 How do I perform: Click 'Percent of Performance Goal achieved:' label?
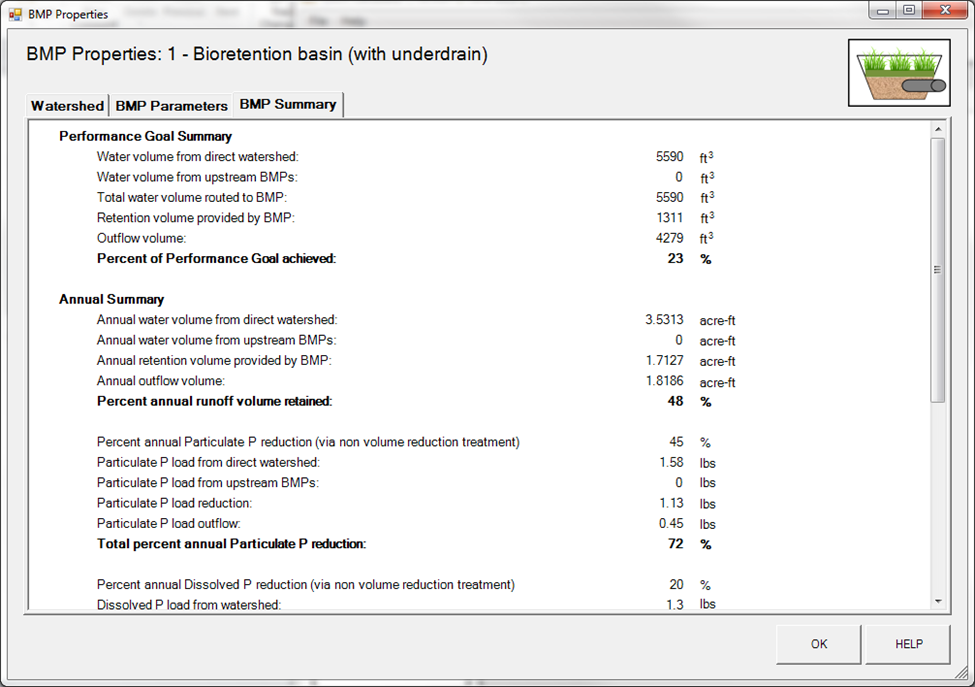tap(216, 259)
